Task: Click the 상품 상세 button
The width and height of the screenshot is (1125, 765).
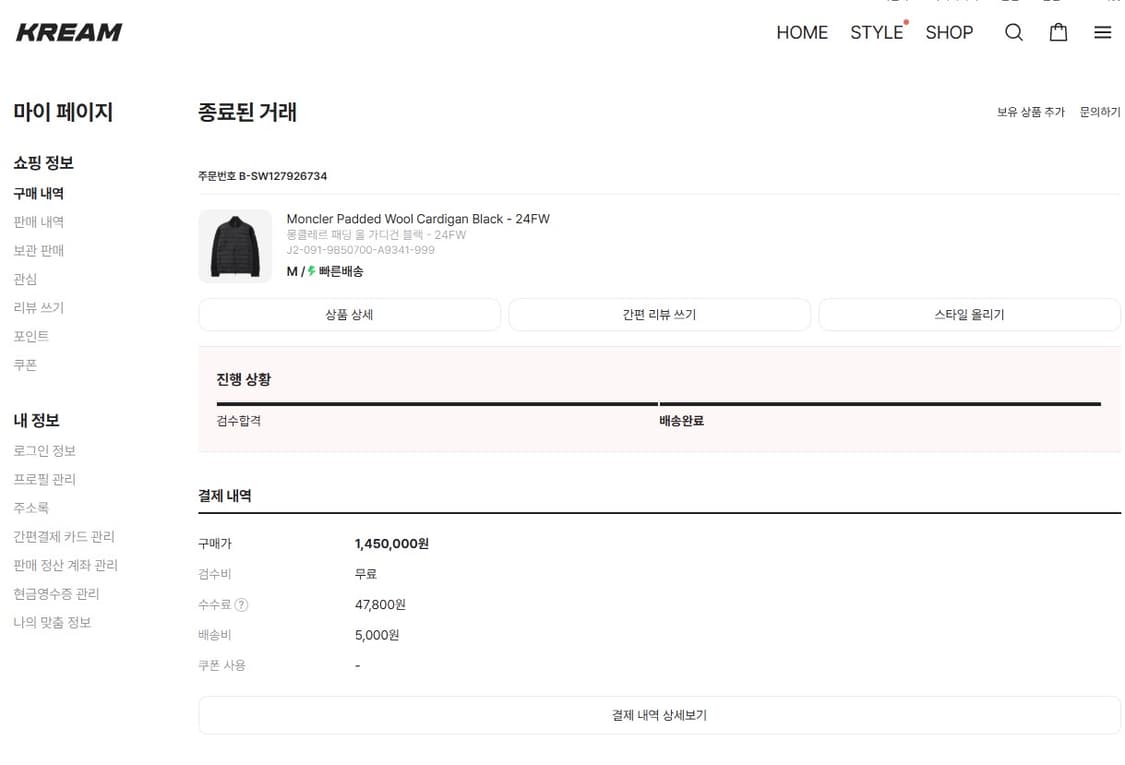Action: 349,314
